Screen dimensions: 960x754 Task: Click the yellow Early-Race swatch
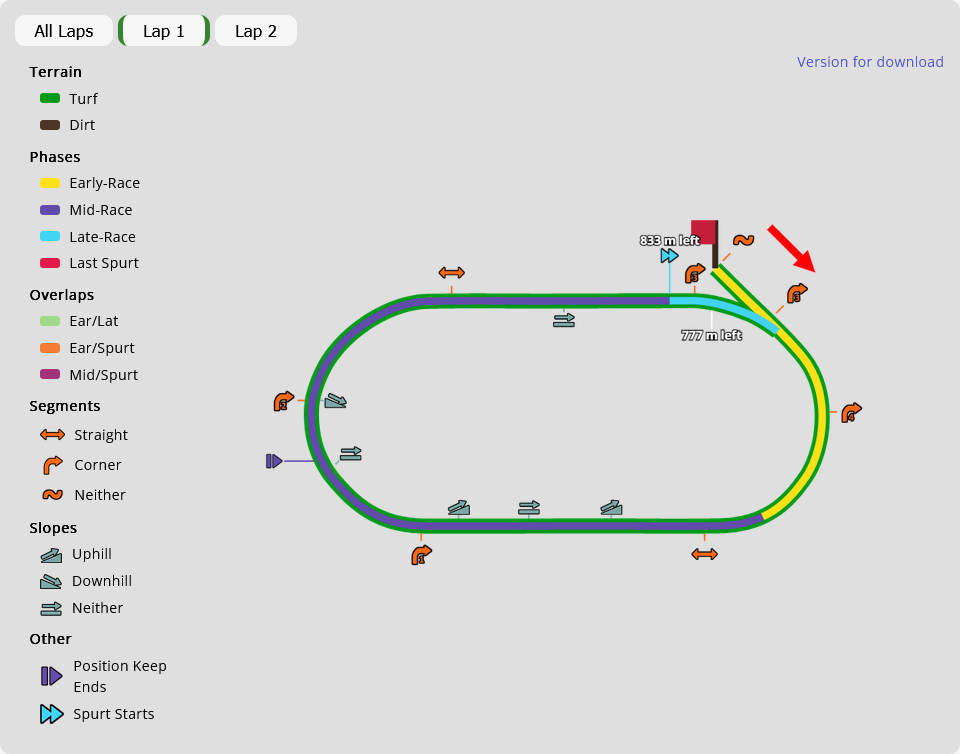click(50, 183)
